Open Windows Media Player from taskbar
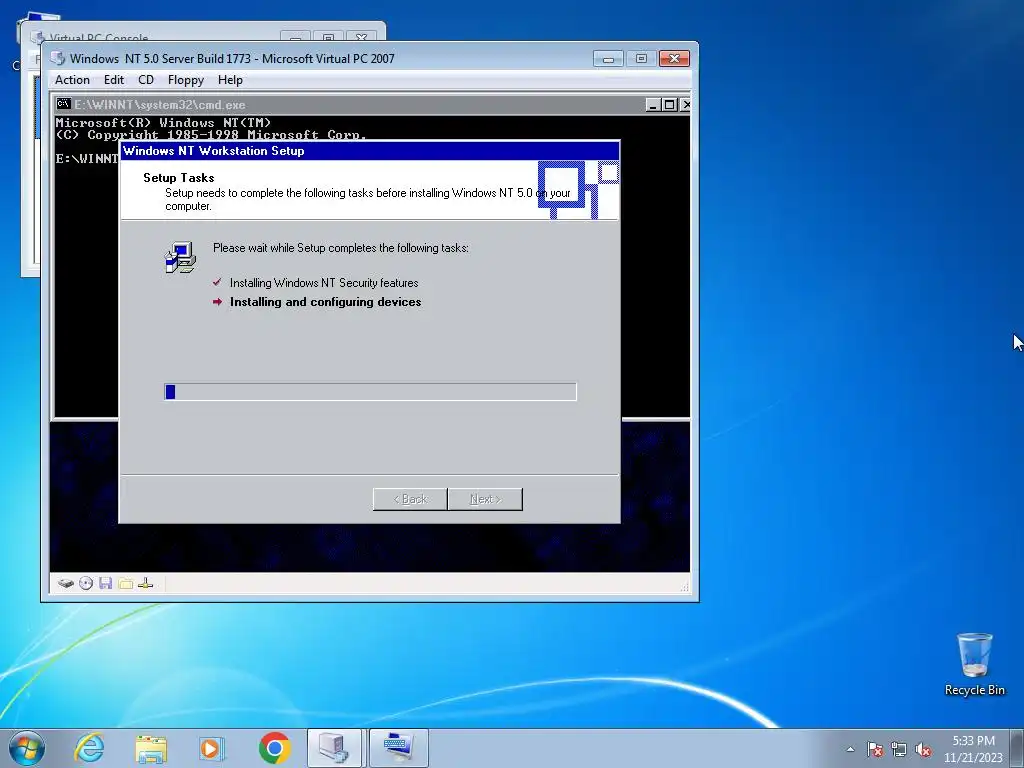Screen dimensions: 1024x768 coord(211,748)
